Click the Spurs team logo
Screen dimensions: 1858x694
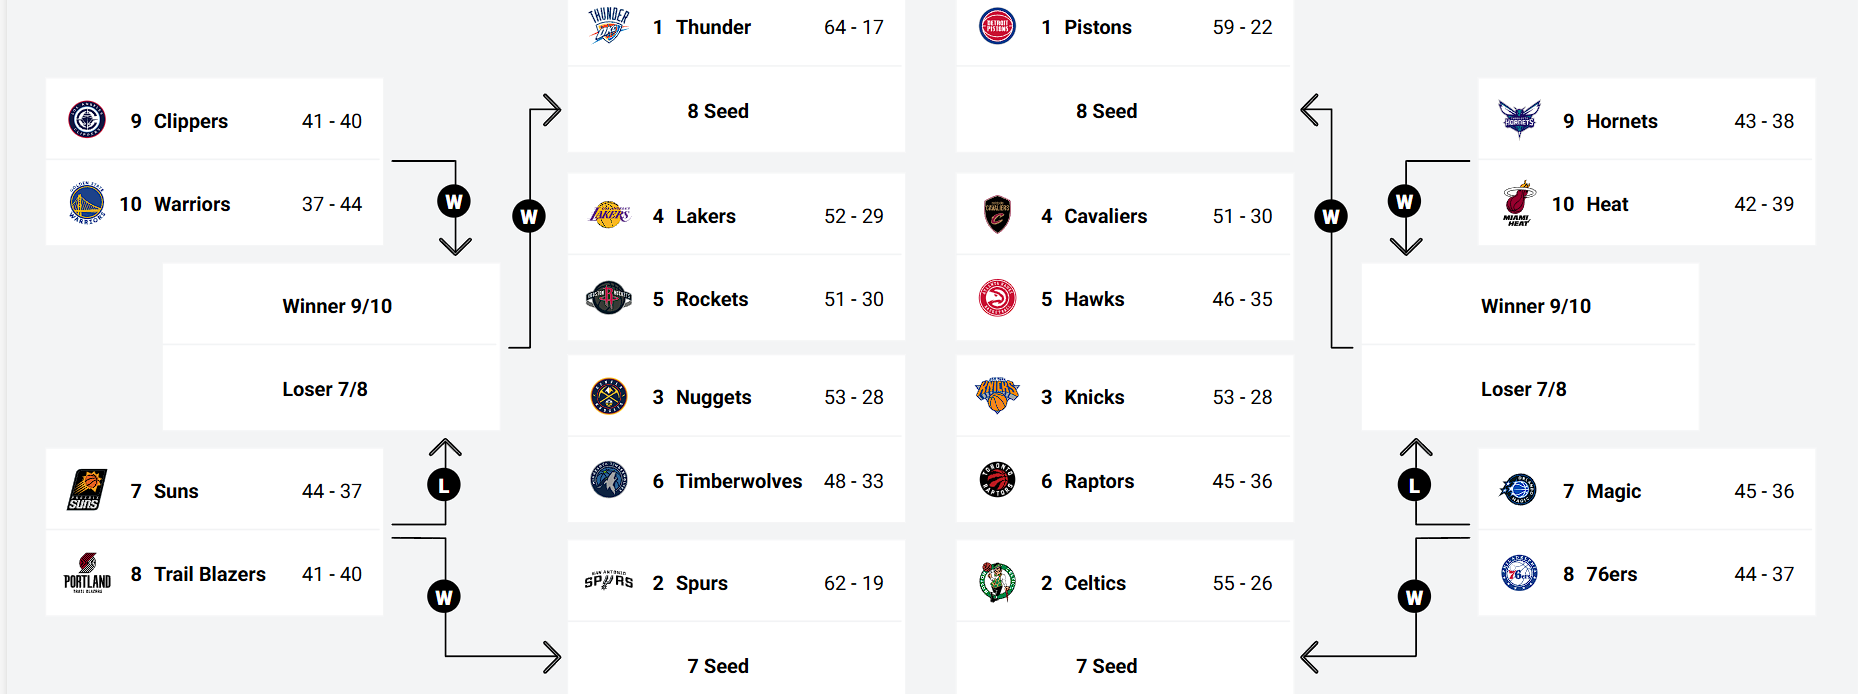[609, 582]
